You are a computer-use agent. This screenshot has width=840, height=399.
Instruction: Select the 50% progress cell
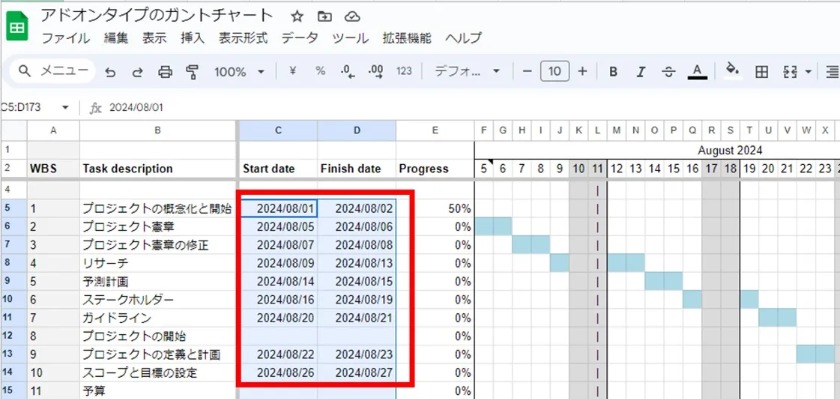[435, 209]
